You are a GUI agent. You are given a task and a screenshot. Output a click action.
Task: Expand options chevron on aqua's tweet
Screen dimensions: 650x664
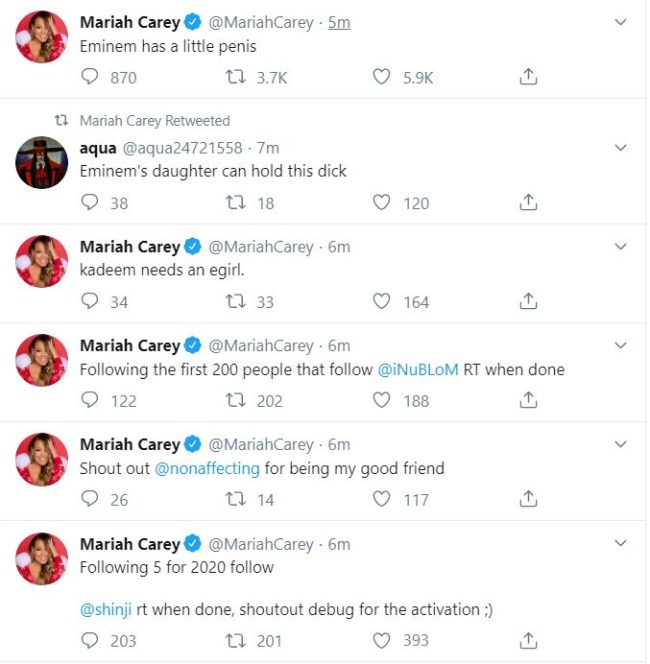620,148
